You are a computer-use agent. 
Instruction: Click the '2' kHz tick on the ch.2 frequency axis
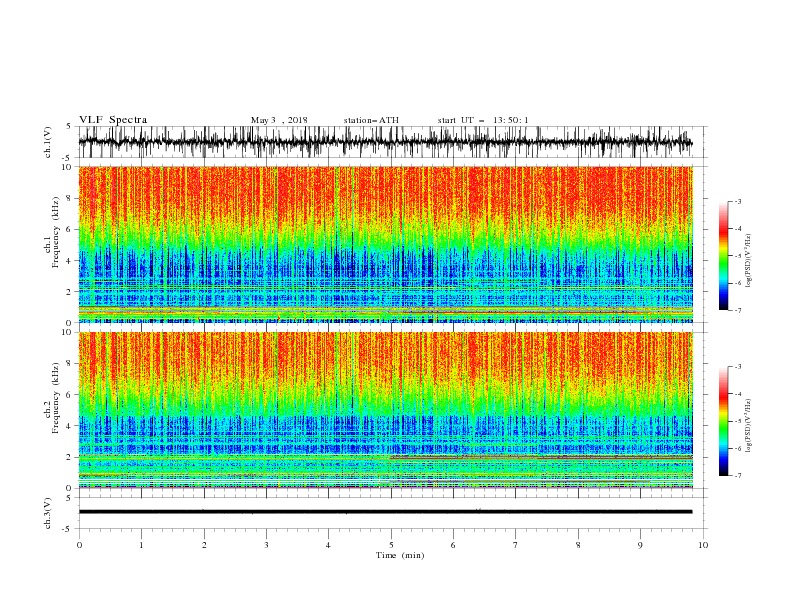69,457
